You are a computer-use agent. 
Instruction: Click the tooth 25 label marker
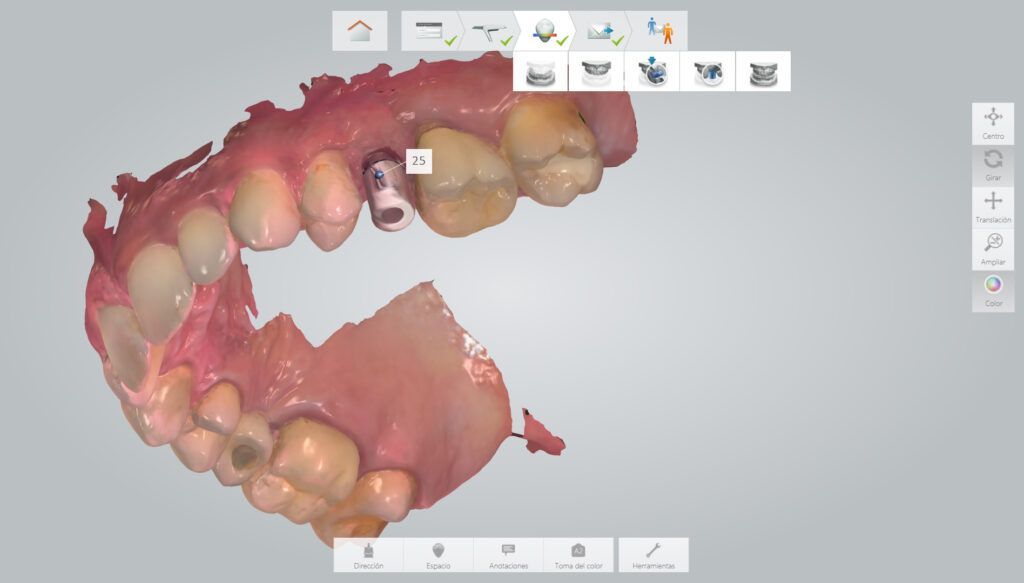point(418,160)
